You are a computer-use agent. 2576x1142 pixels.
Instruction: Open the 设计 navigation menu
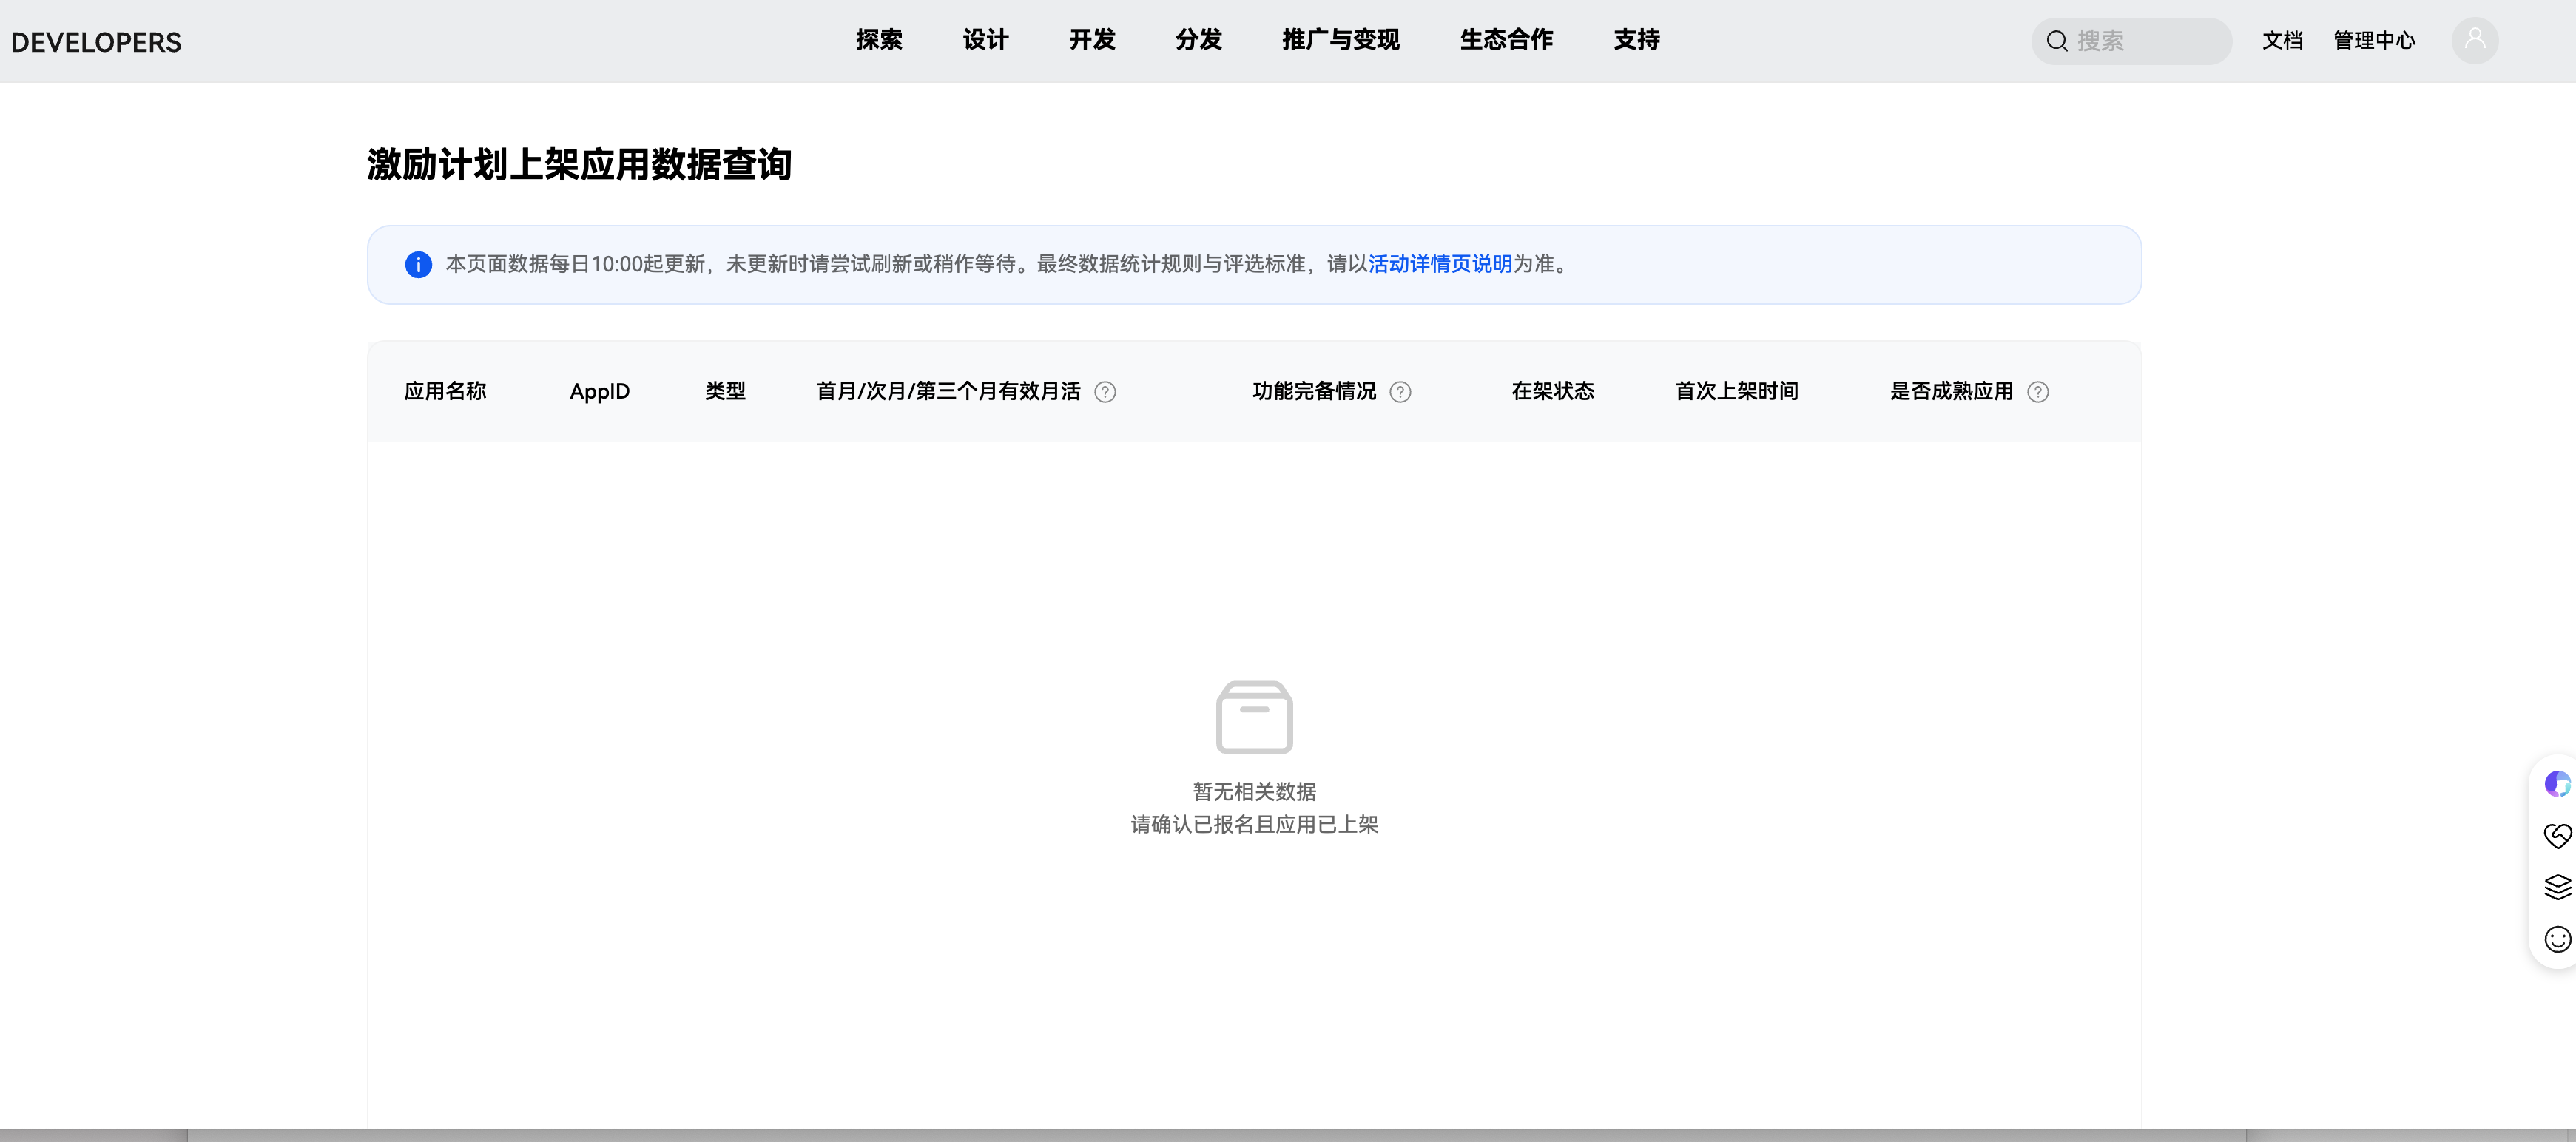click(x=985, y=40)
